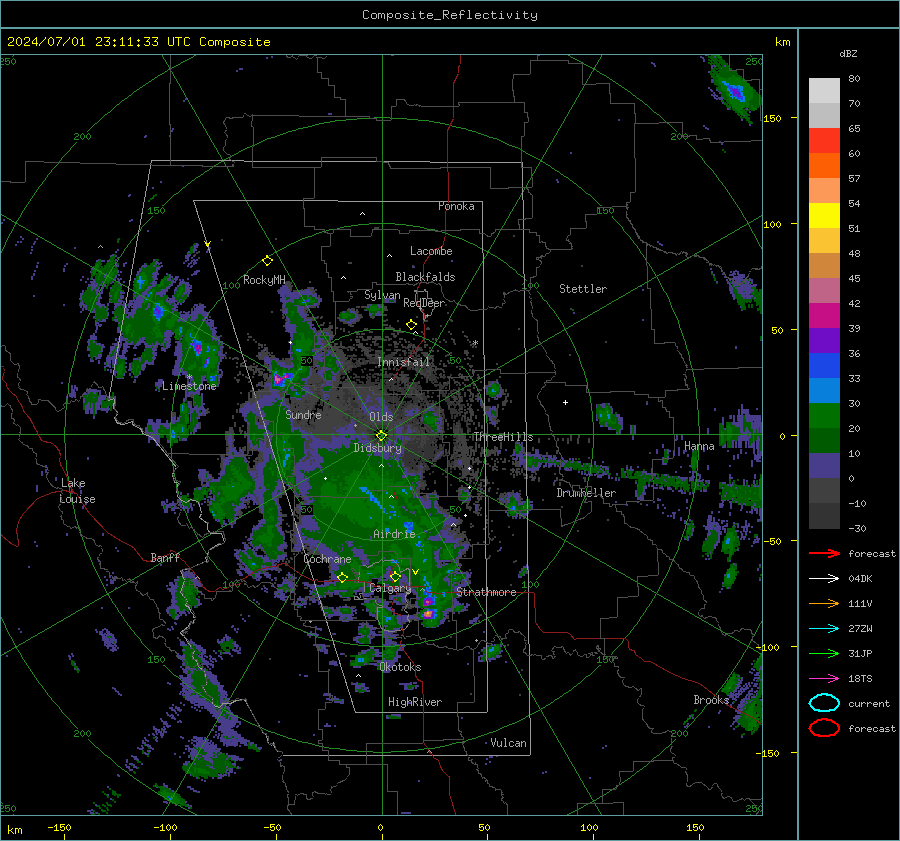Click radar center diamond marker above Didsbury
Viewport: 900px width, 841px height.
(381, 435)
